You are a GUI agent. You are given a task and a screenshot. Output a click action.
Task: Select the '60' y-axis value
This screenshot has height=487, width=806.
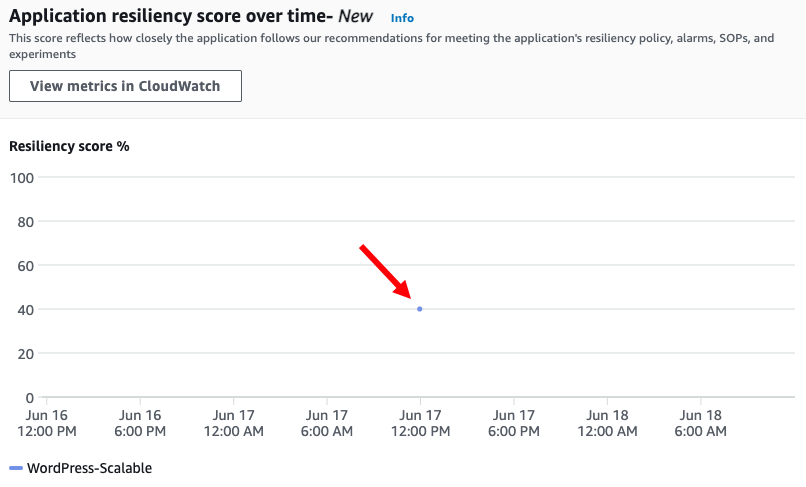coord(26,266)
